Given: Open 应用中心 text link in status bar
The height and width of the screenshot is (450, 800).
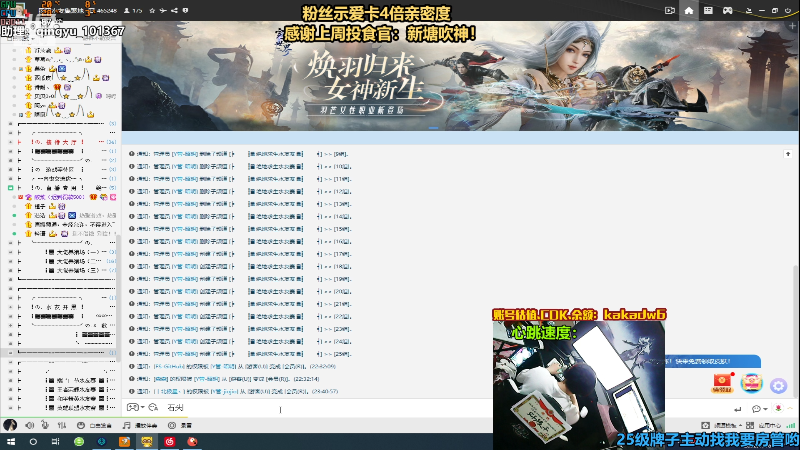Looking at the screenshot, I should tap(769, 425).
